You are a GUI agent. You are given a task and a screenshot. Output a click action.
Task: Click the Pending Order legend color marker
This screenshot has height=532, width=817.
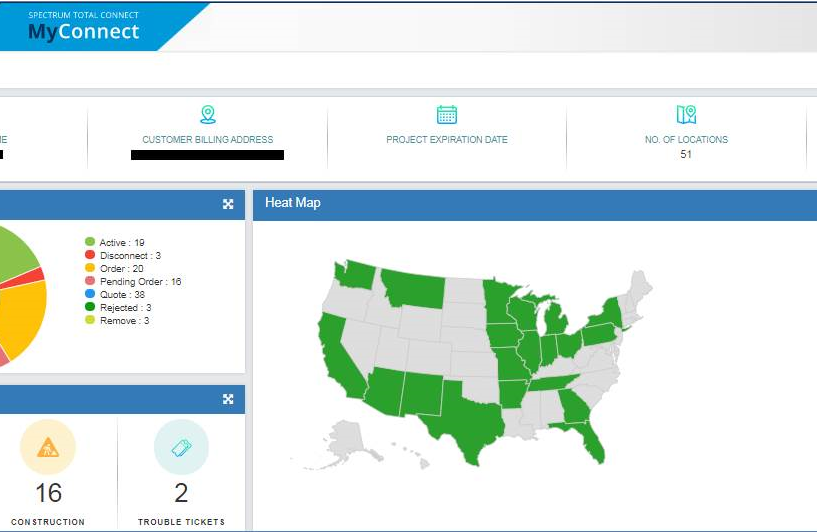pyautogui.click(x=90, y=282)
